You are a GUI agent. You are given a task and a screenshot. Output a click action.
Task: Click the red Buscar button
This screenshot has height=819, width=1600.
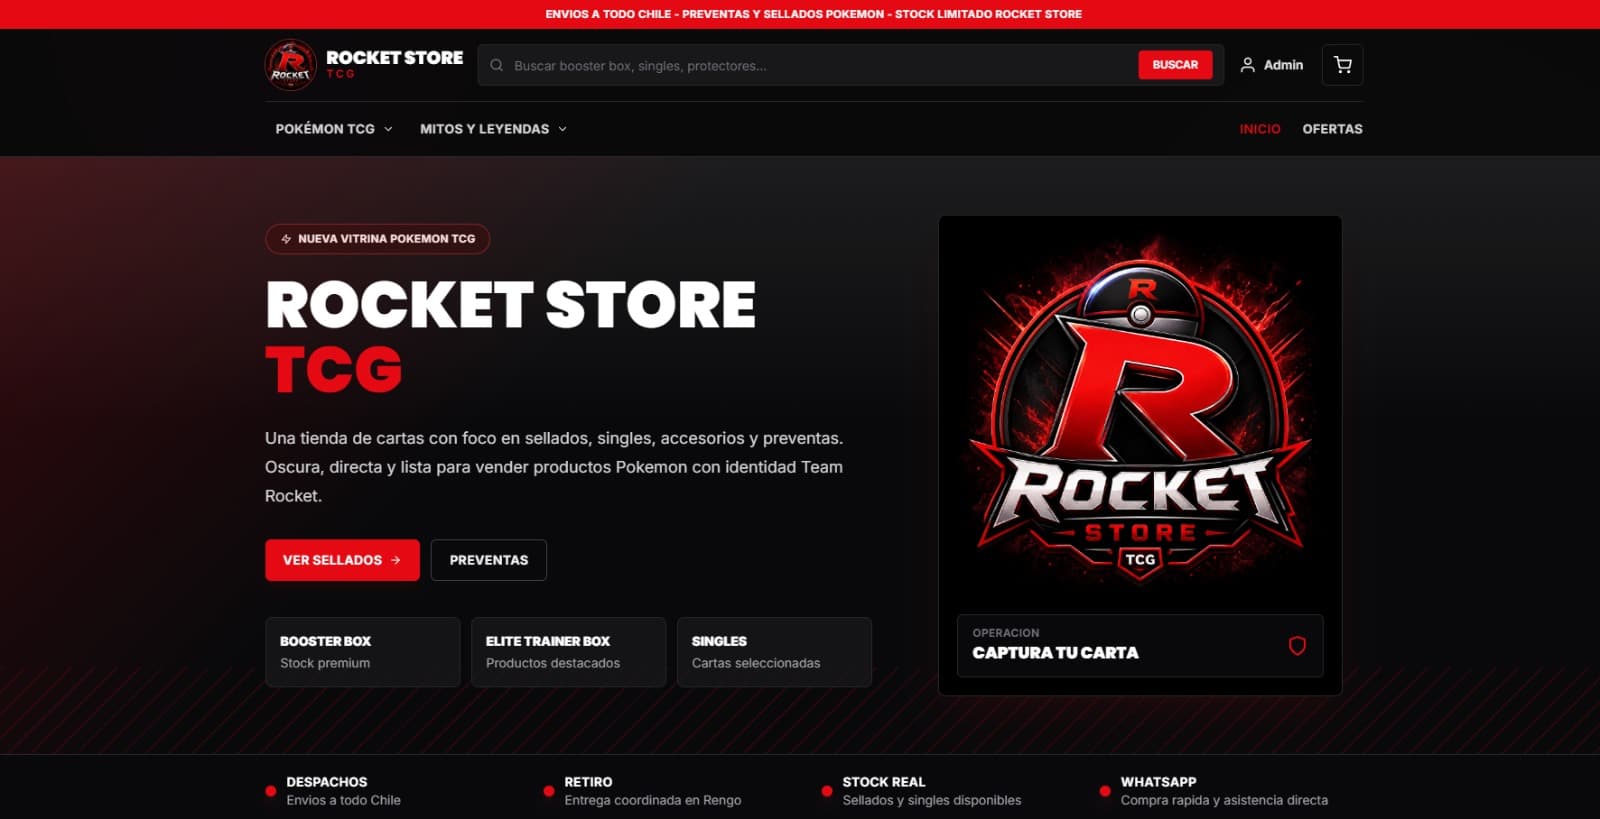1175,65
